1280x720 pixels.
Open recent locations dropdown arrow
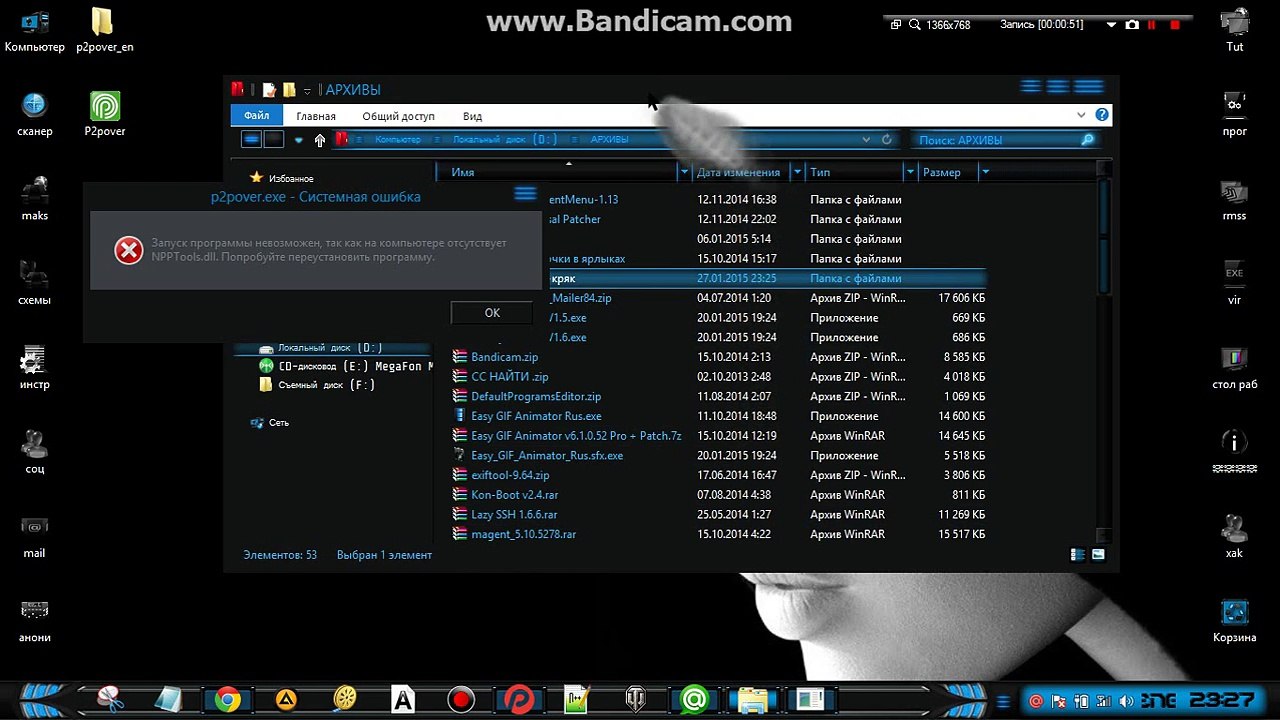[x=298, y=140]
